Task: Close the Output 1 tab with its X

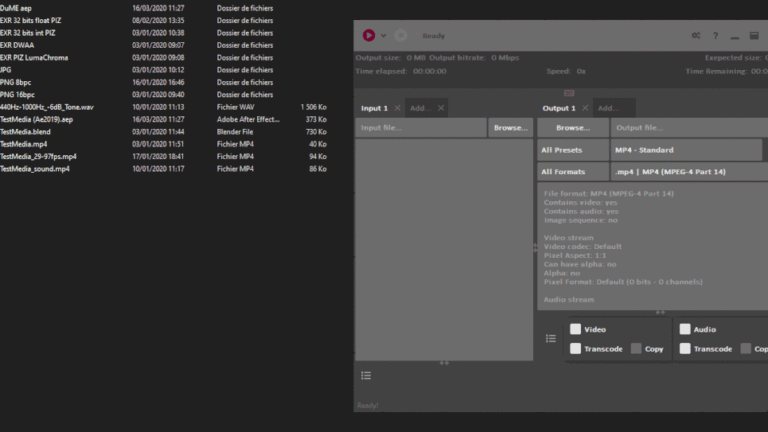Action: coord(586,108)
